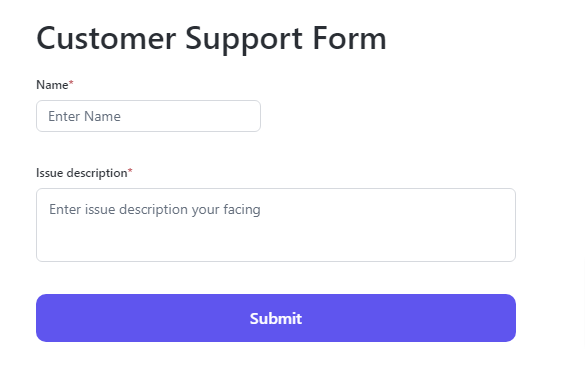Image resolution: width=585 pixels, height=374 pixels.
Task: Click the red asterisk beside Issue description
Action: (x=130, y=171)
